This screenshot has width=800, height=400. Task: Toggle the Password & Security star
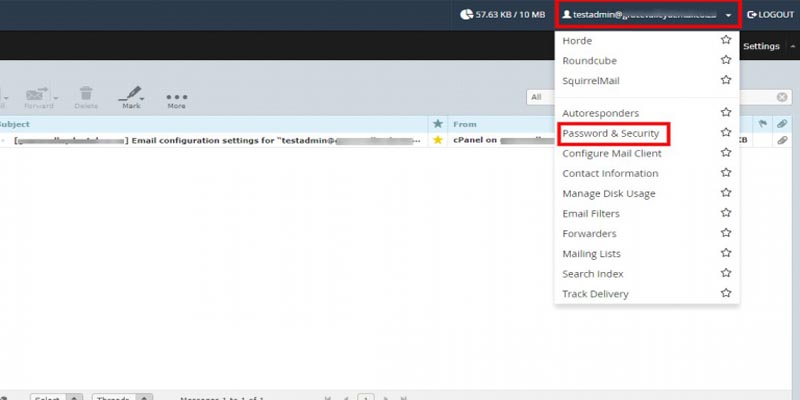click(726, 132)
